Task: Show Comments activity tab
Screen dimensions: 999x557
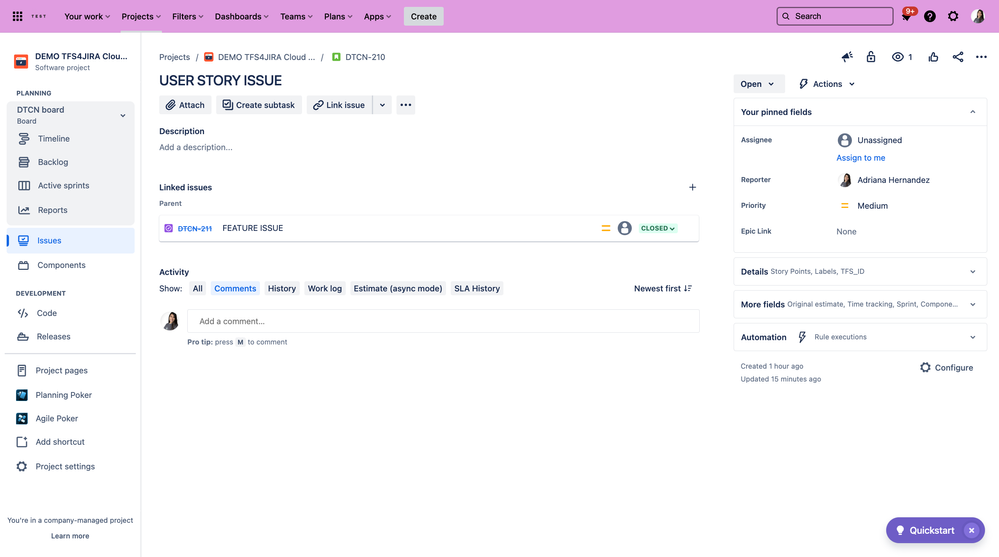Action: click(x=235, y=289)
